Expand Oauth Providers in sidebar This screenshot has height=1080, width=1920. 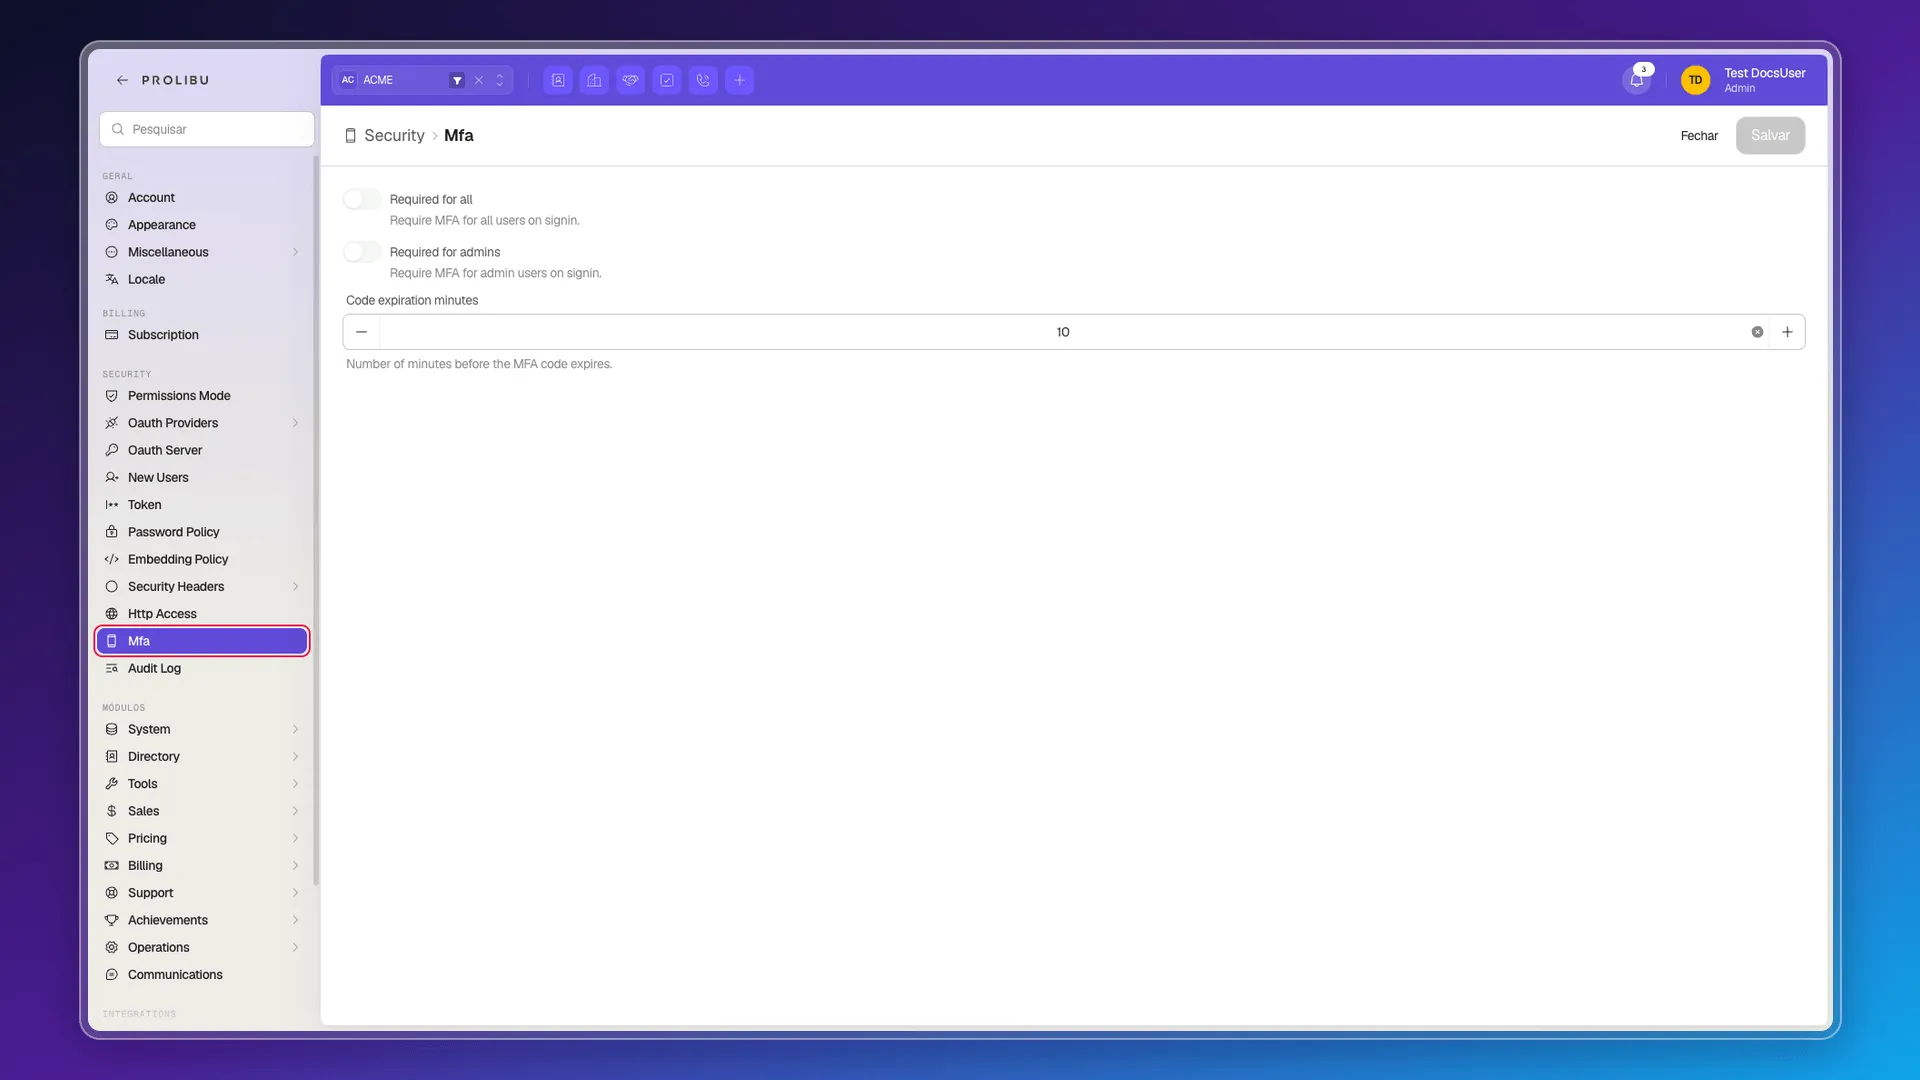(295, 423)
